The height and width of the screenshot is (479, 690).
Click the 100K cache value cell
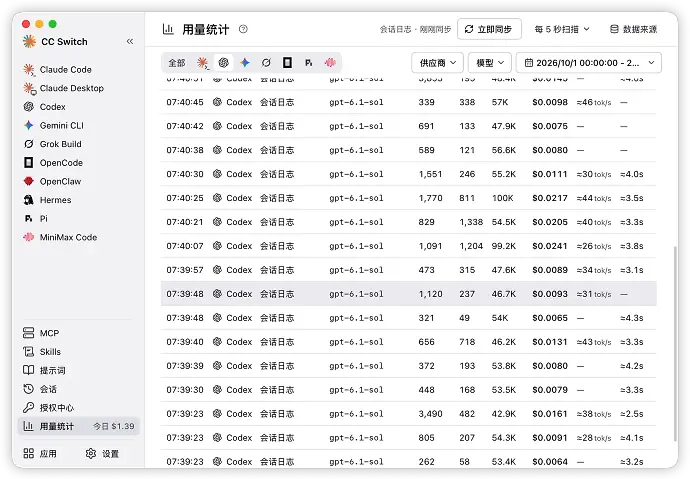(503, 198)
